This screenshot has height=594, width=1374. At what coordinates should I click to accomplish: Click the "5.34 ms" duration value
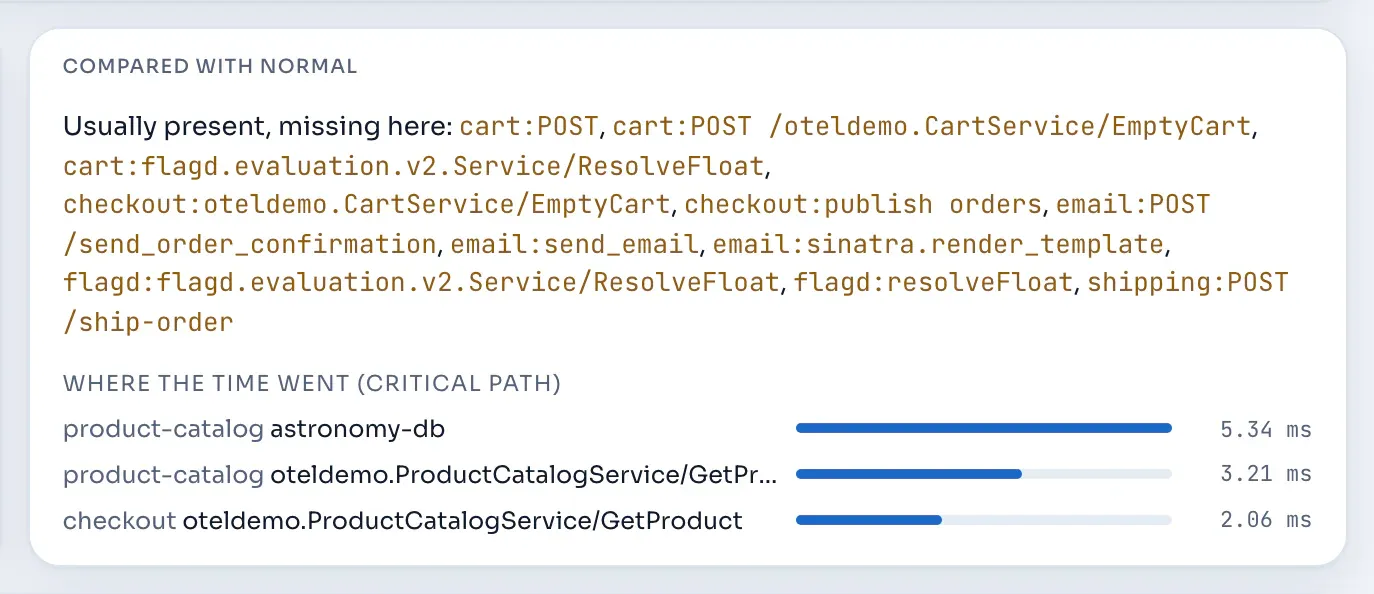coord(1266,430)
